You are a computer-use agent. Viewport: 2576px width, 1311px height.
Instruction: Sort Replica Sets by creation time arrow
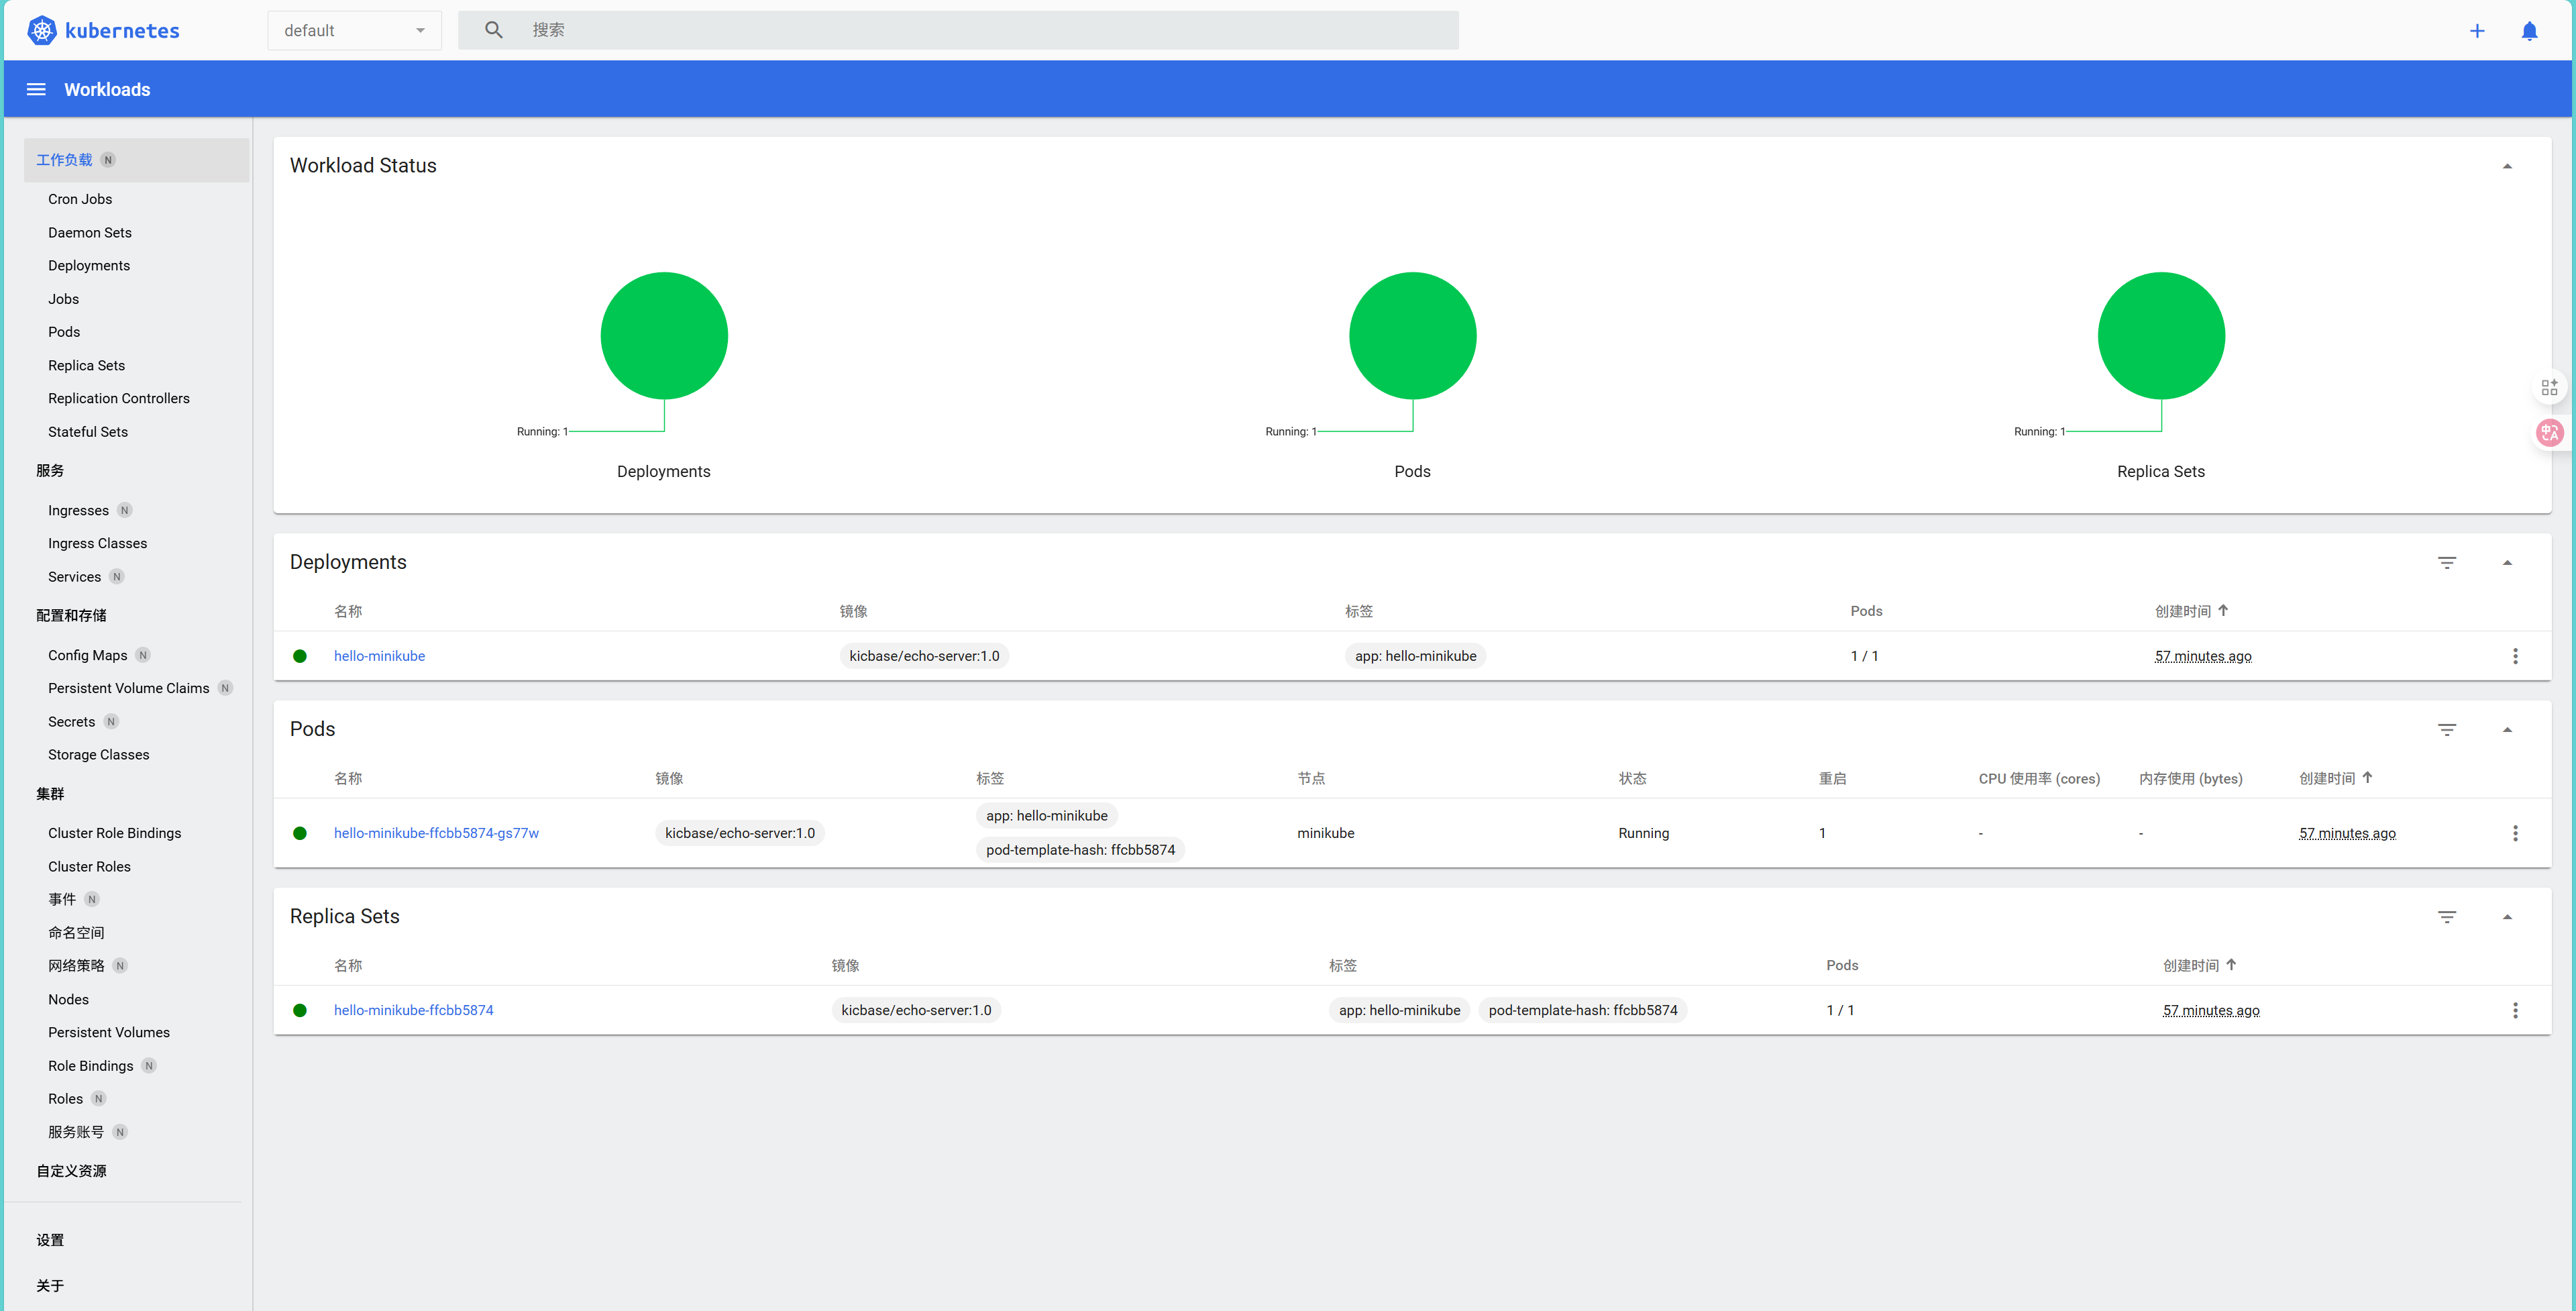[x=2231, y=964]
